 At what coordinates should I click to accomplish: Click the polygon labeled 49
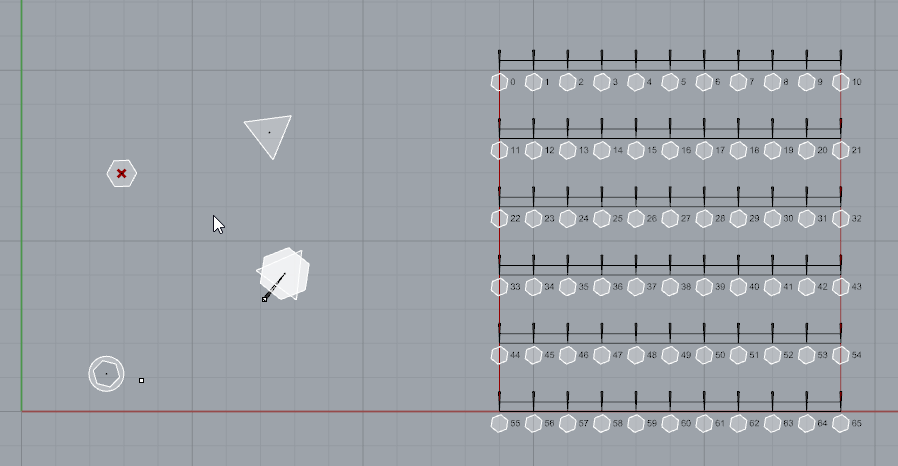(670, 355)
